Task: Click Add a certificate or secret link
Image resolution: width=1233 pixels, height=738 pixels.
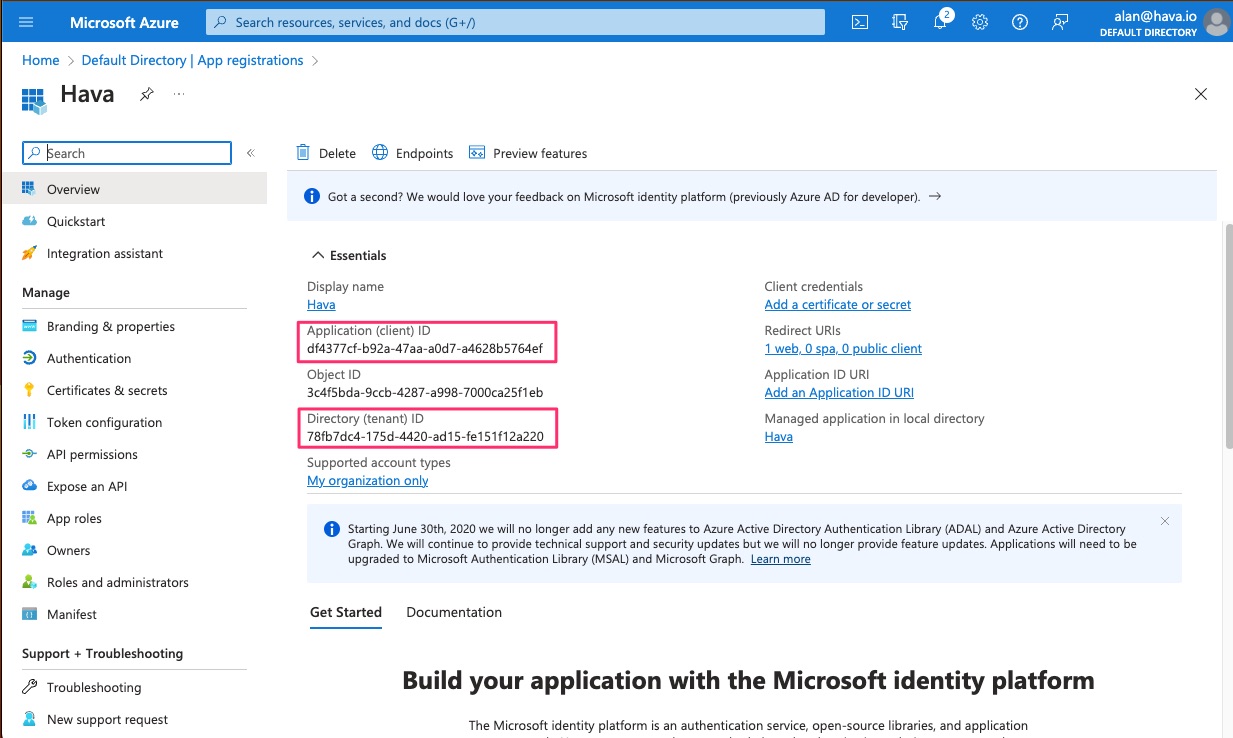Action: 837,304
